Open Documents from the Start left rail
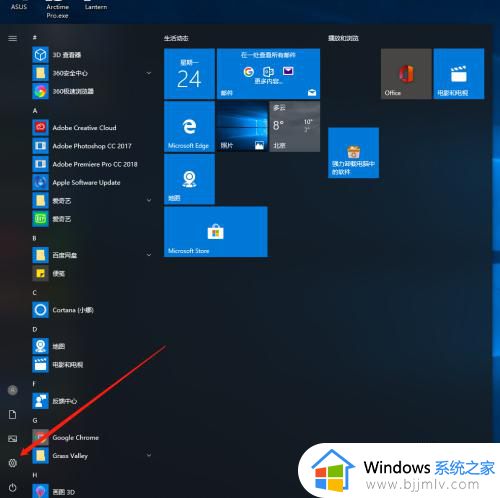Image resolution: width=500 pixels, height=498 pixels. click(13, 414)
